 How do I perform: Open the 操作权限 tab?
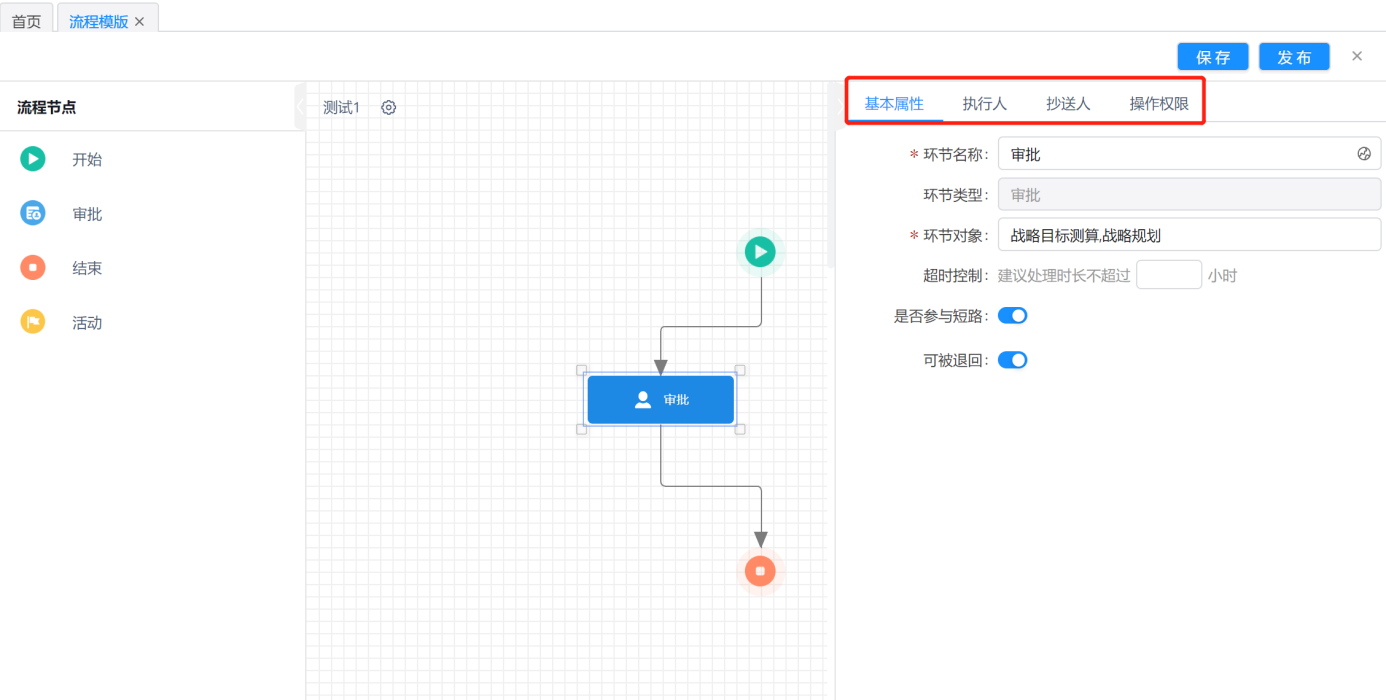[x=1159, y=104]
